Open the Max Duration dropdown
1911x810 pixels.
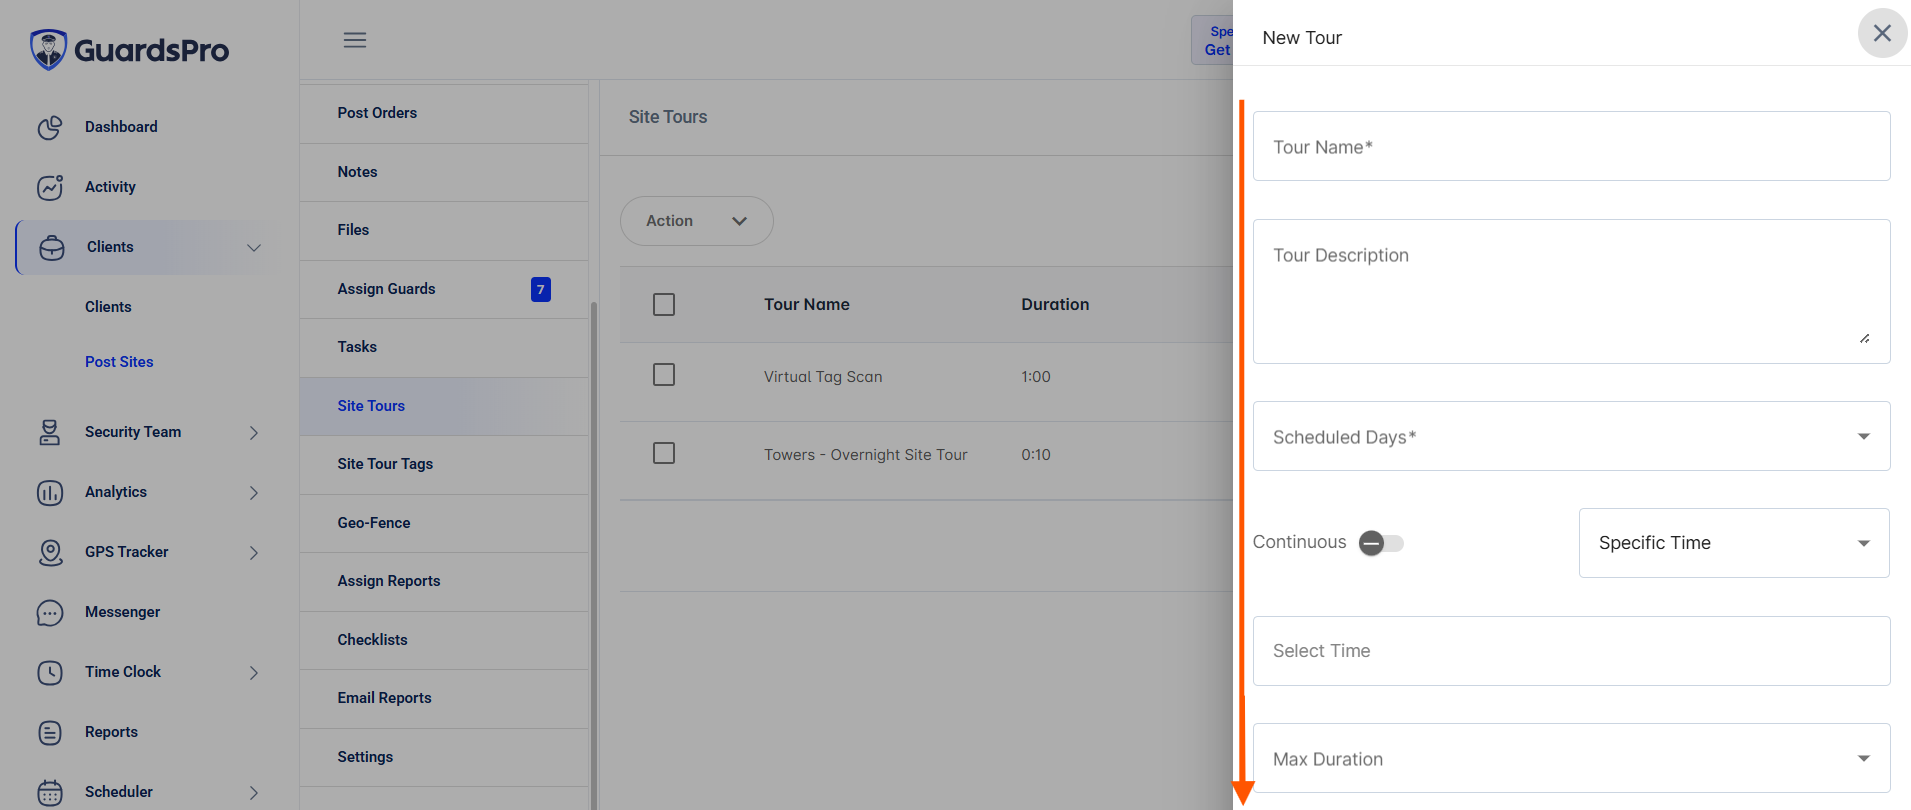point(1571,758)
